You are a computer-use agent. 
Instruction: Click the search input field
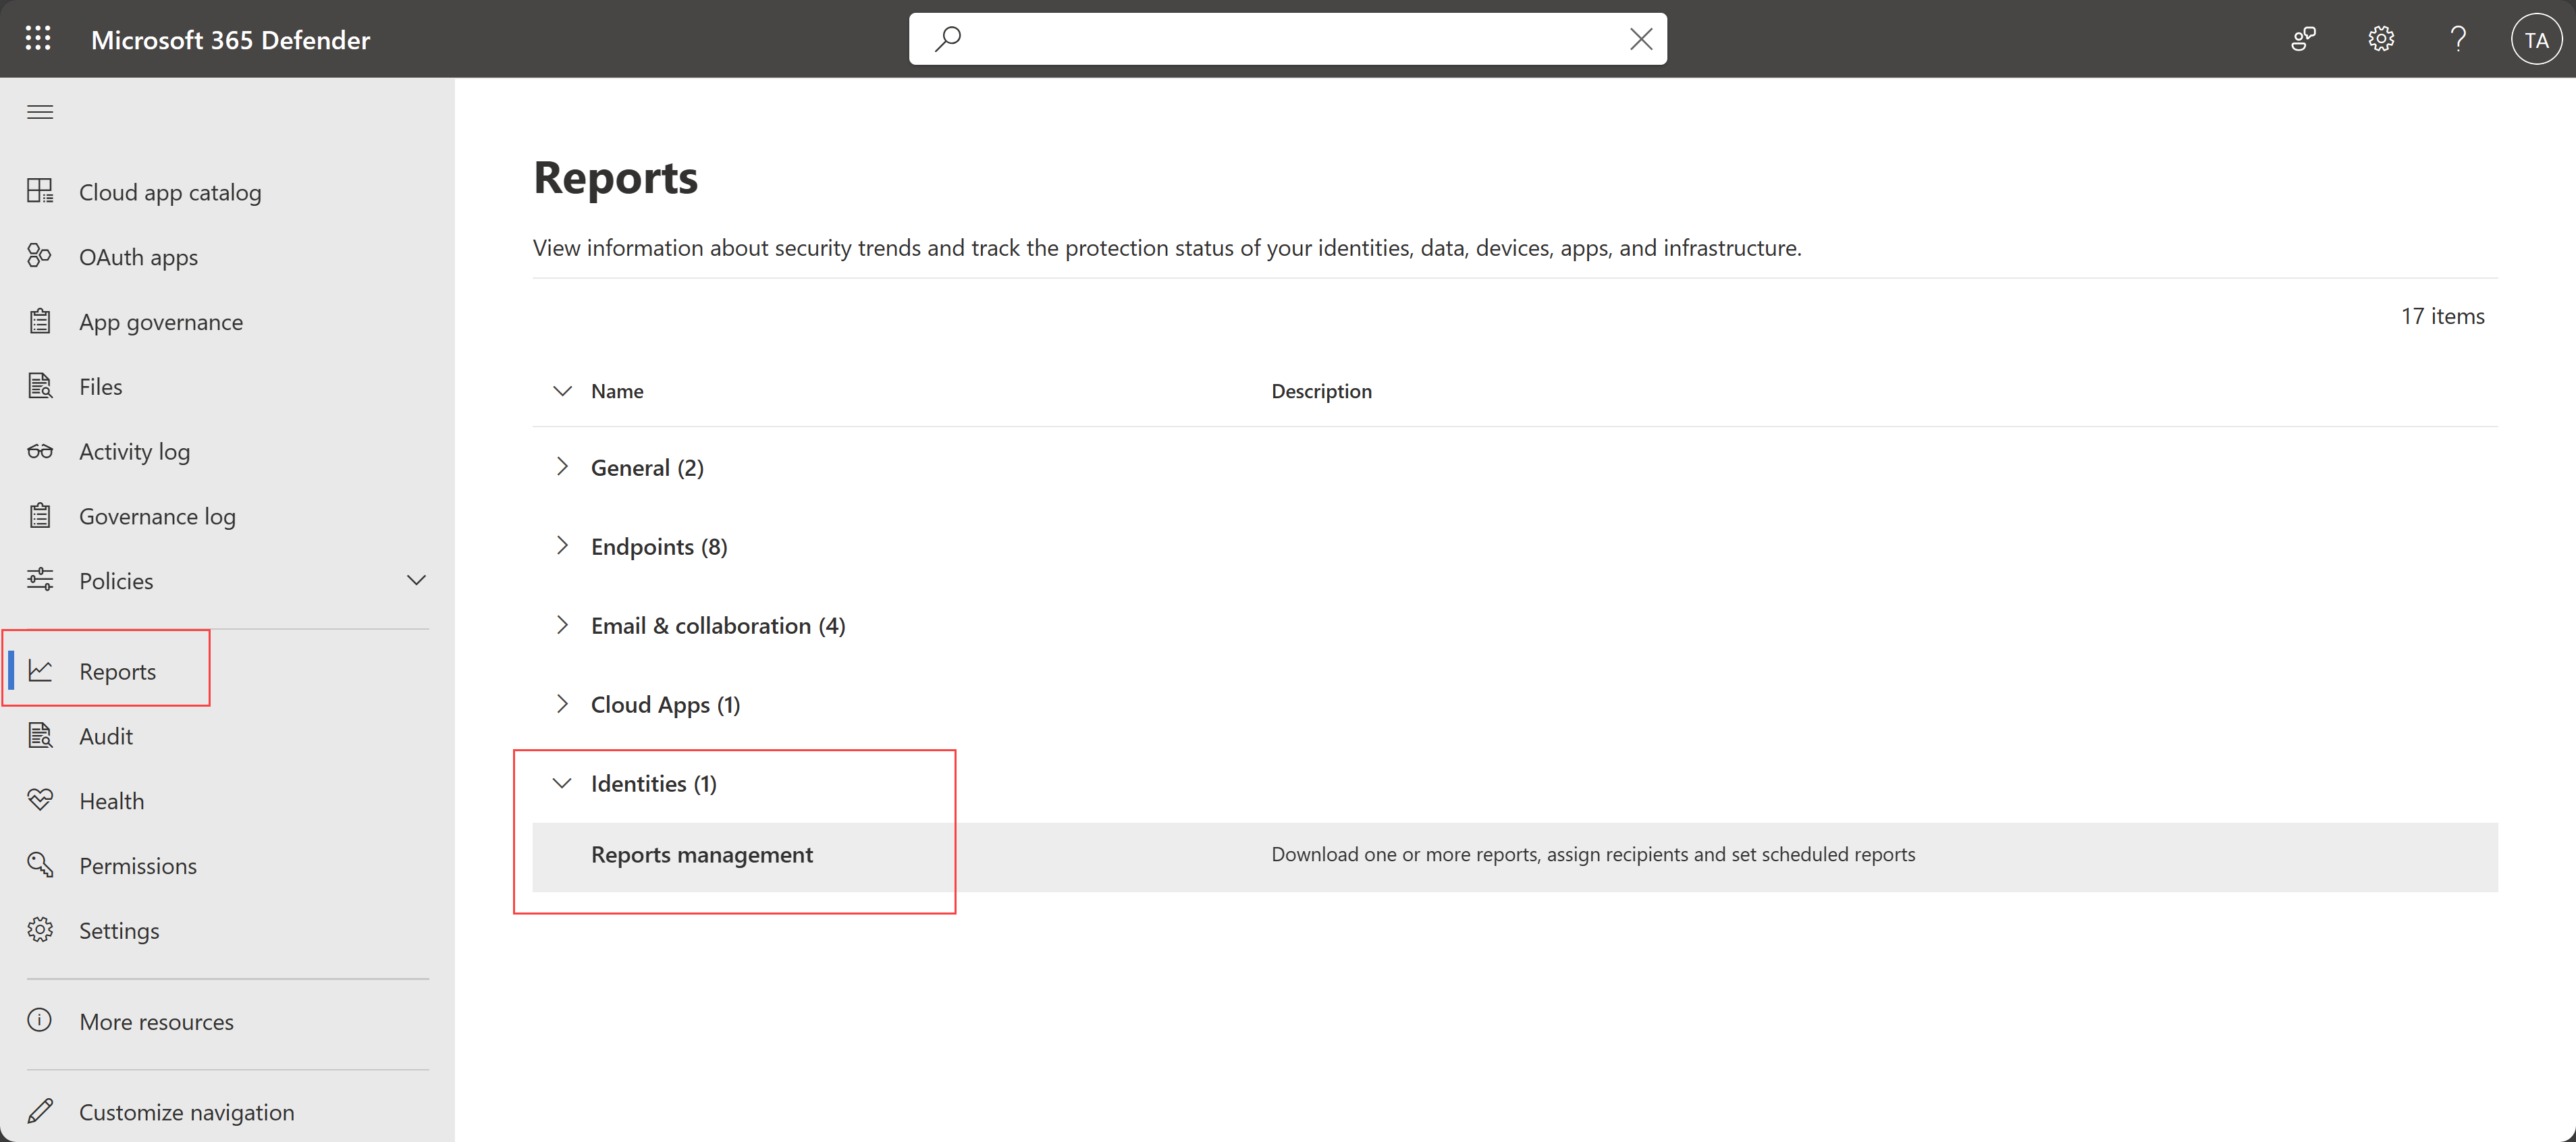[x=1287, y=38]
